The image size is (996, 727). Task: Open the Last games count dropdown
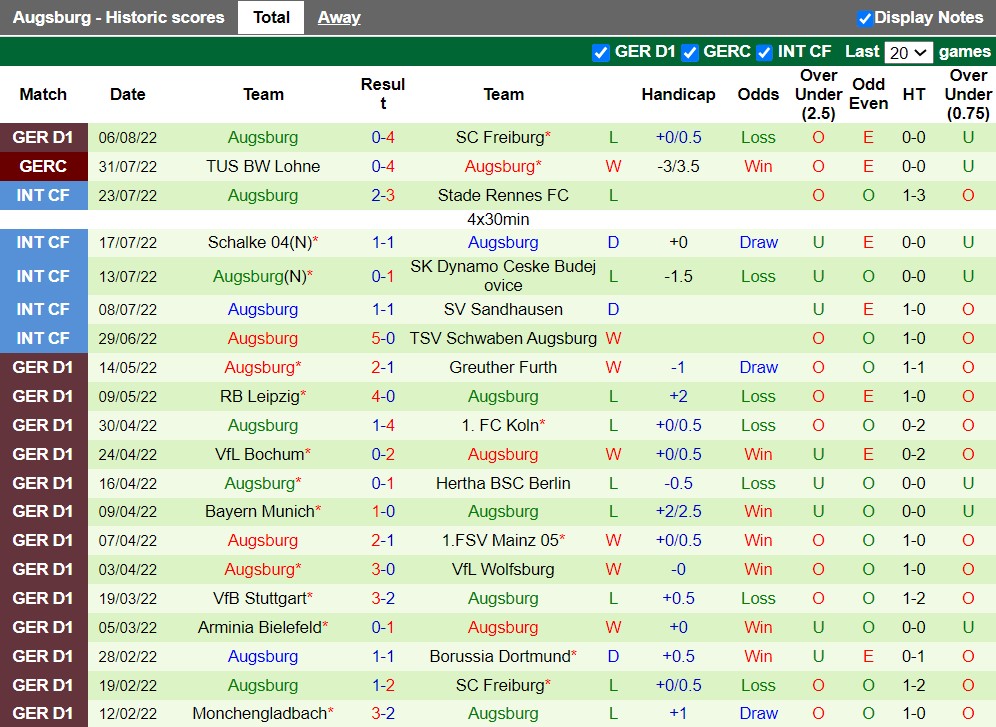(909, 52)
